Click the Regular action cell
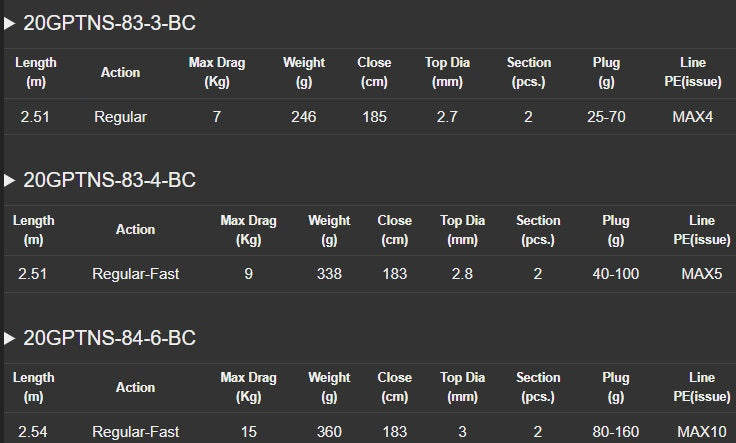Screen dimensions: 736x443 (x=121, y=117)
